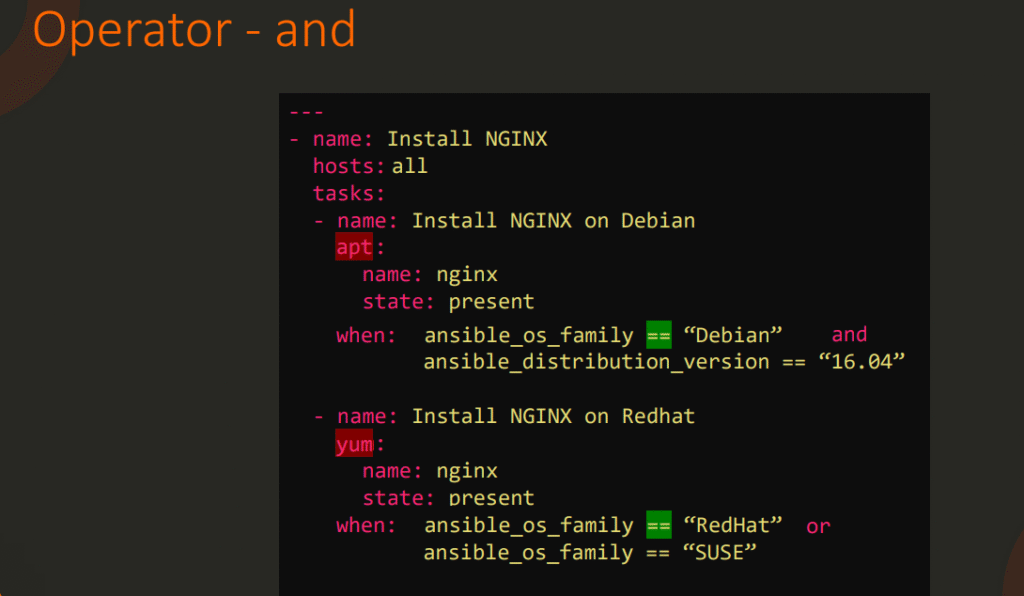Click the "16.04" version string
Image resolution: width=1024 pixels, height=596 pixels.
862,362
